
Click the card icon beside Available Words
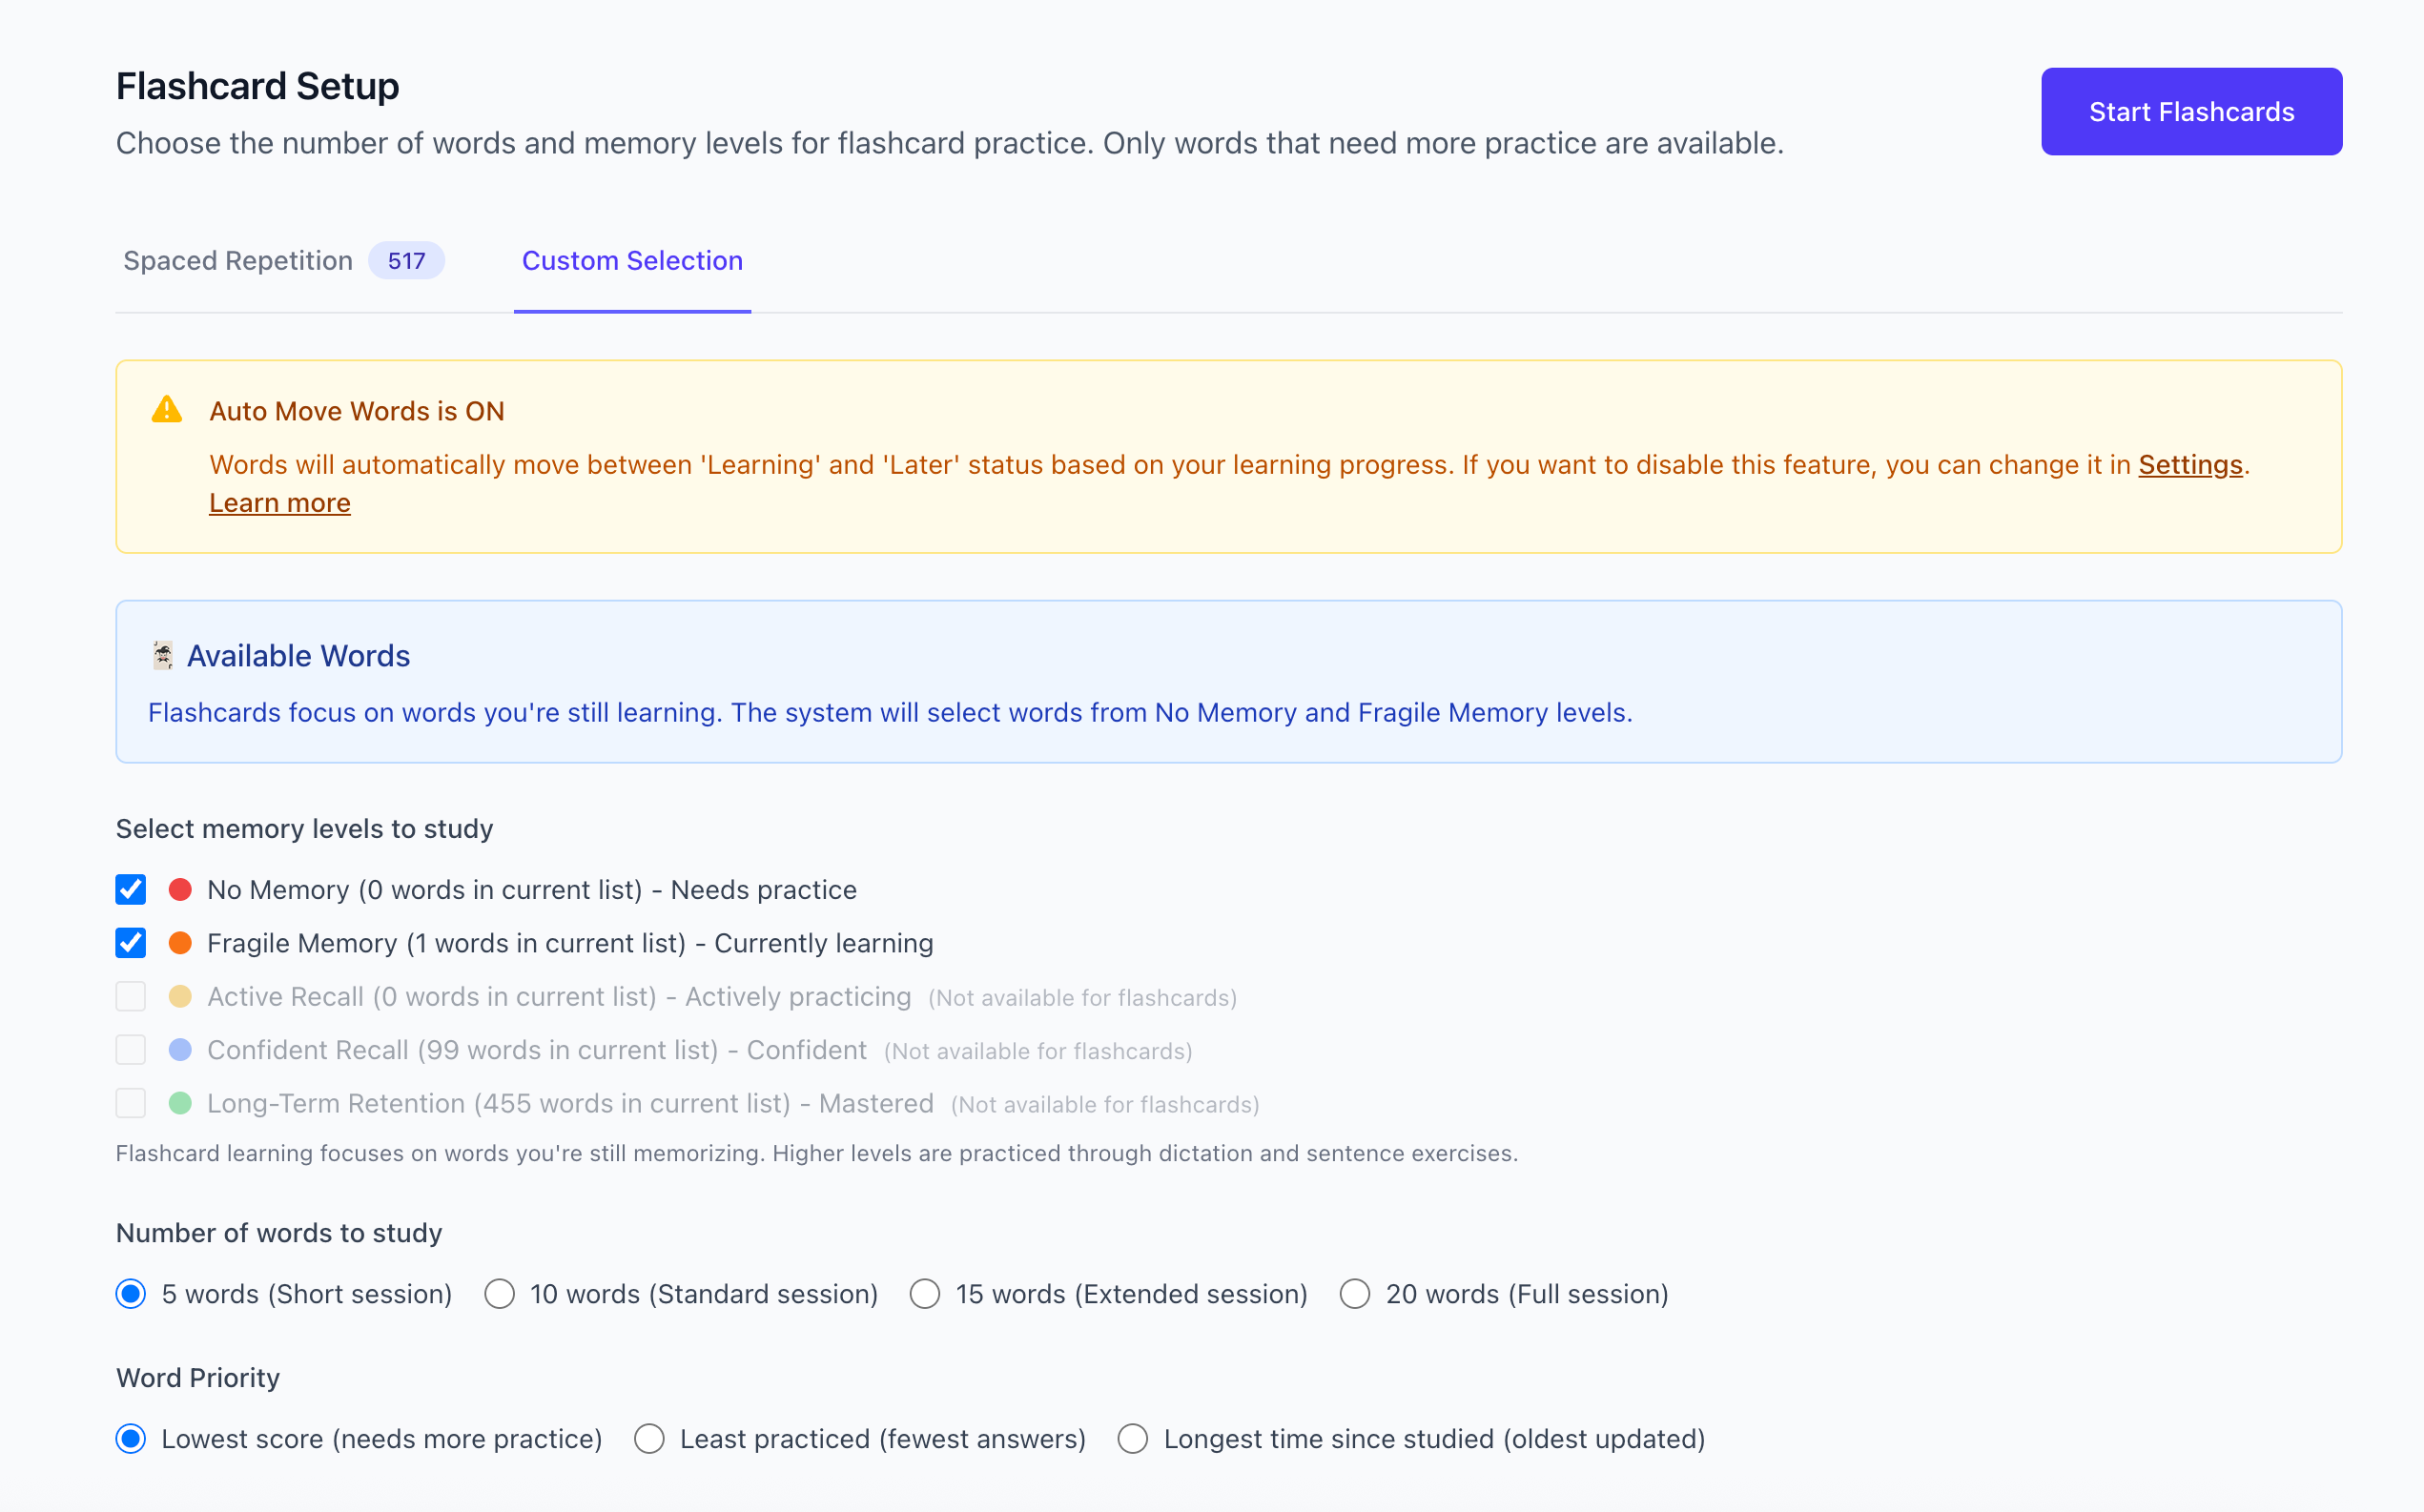(162, 656)
